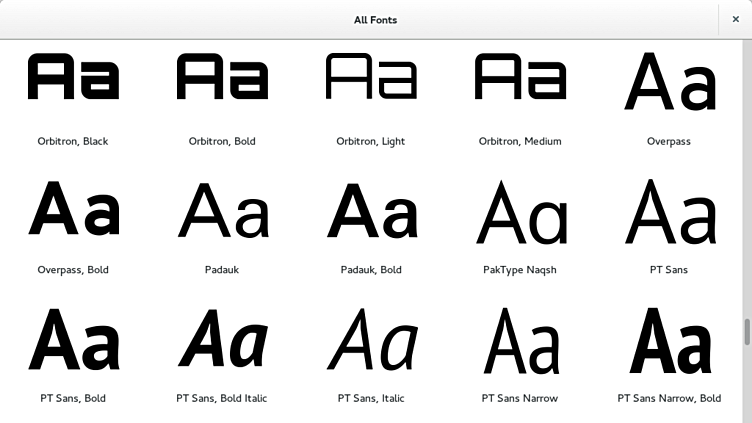Select the PT Sans Narrow font thumbnail
The height and width of the screenshot is (423, 752).
pyautogui.click(x=520, y=341)
